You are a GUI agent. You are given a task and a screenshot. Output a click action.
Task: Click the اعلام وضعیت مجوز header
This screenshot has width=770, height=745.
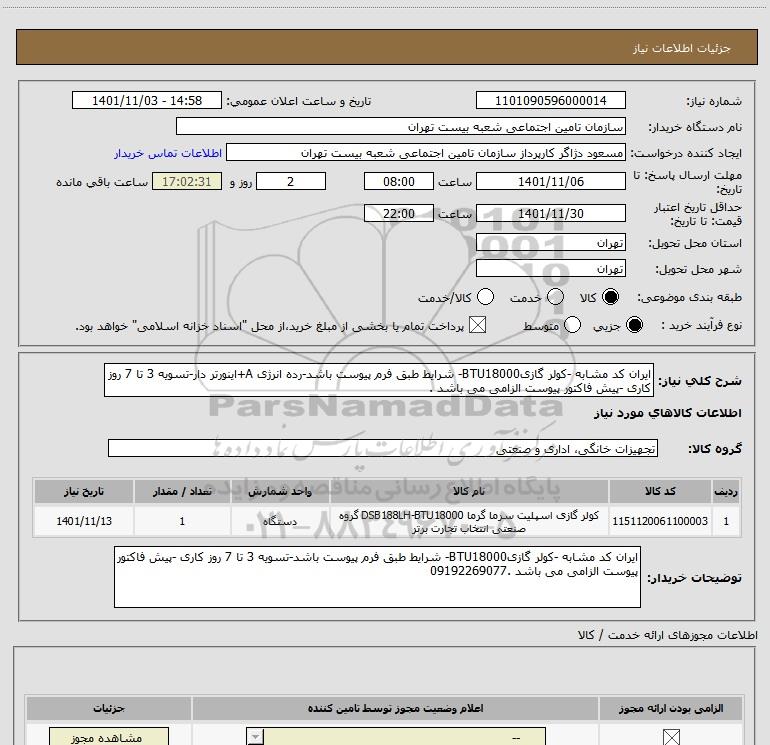pyautogui.click(x=395, y=708)
